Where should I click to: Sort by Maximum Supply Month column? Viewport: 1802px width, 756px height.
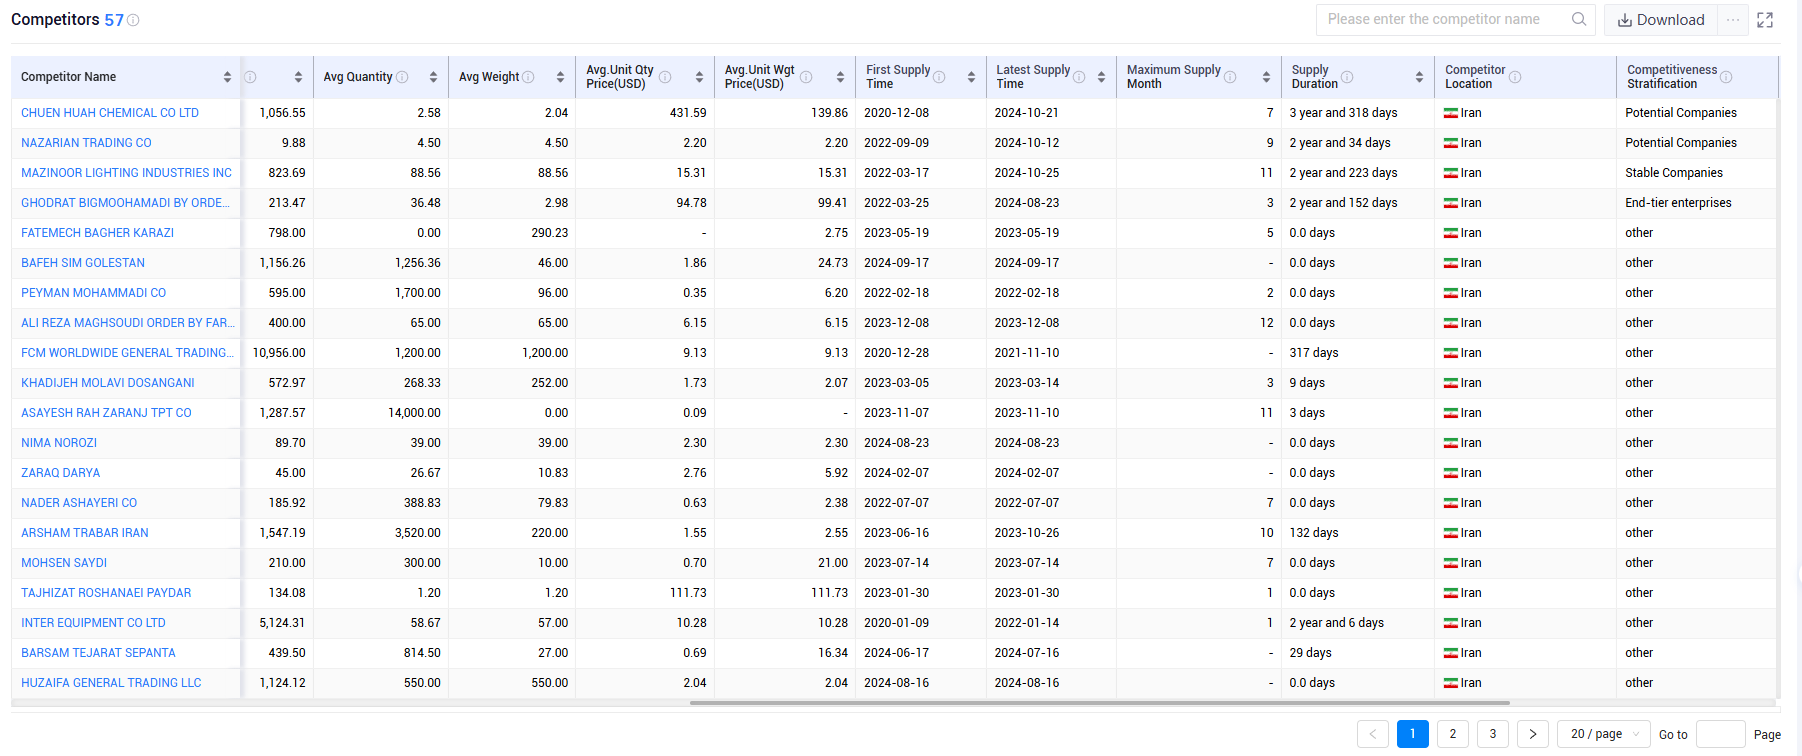[x=1266, y=77]
